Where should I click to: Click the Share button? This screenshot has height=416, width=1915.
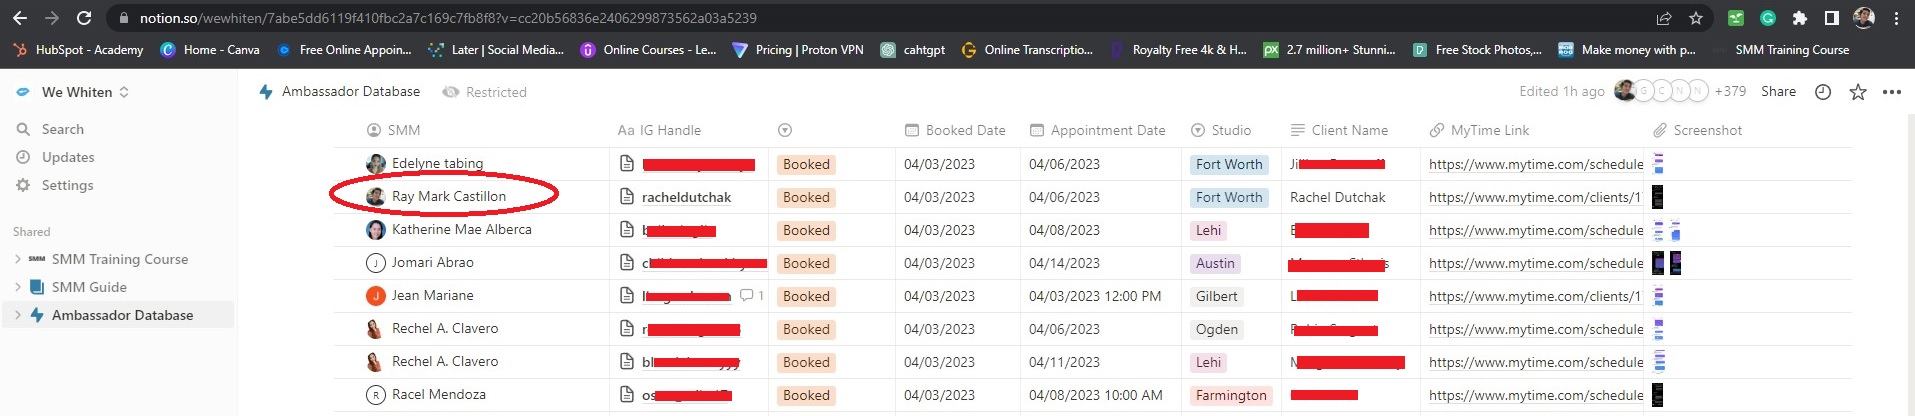click(x=1778, y=91)
